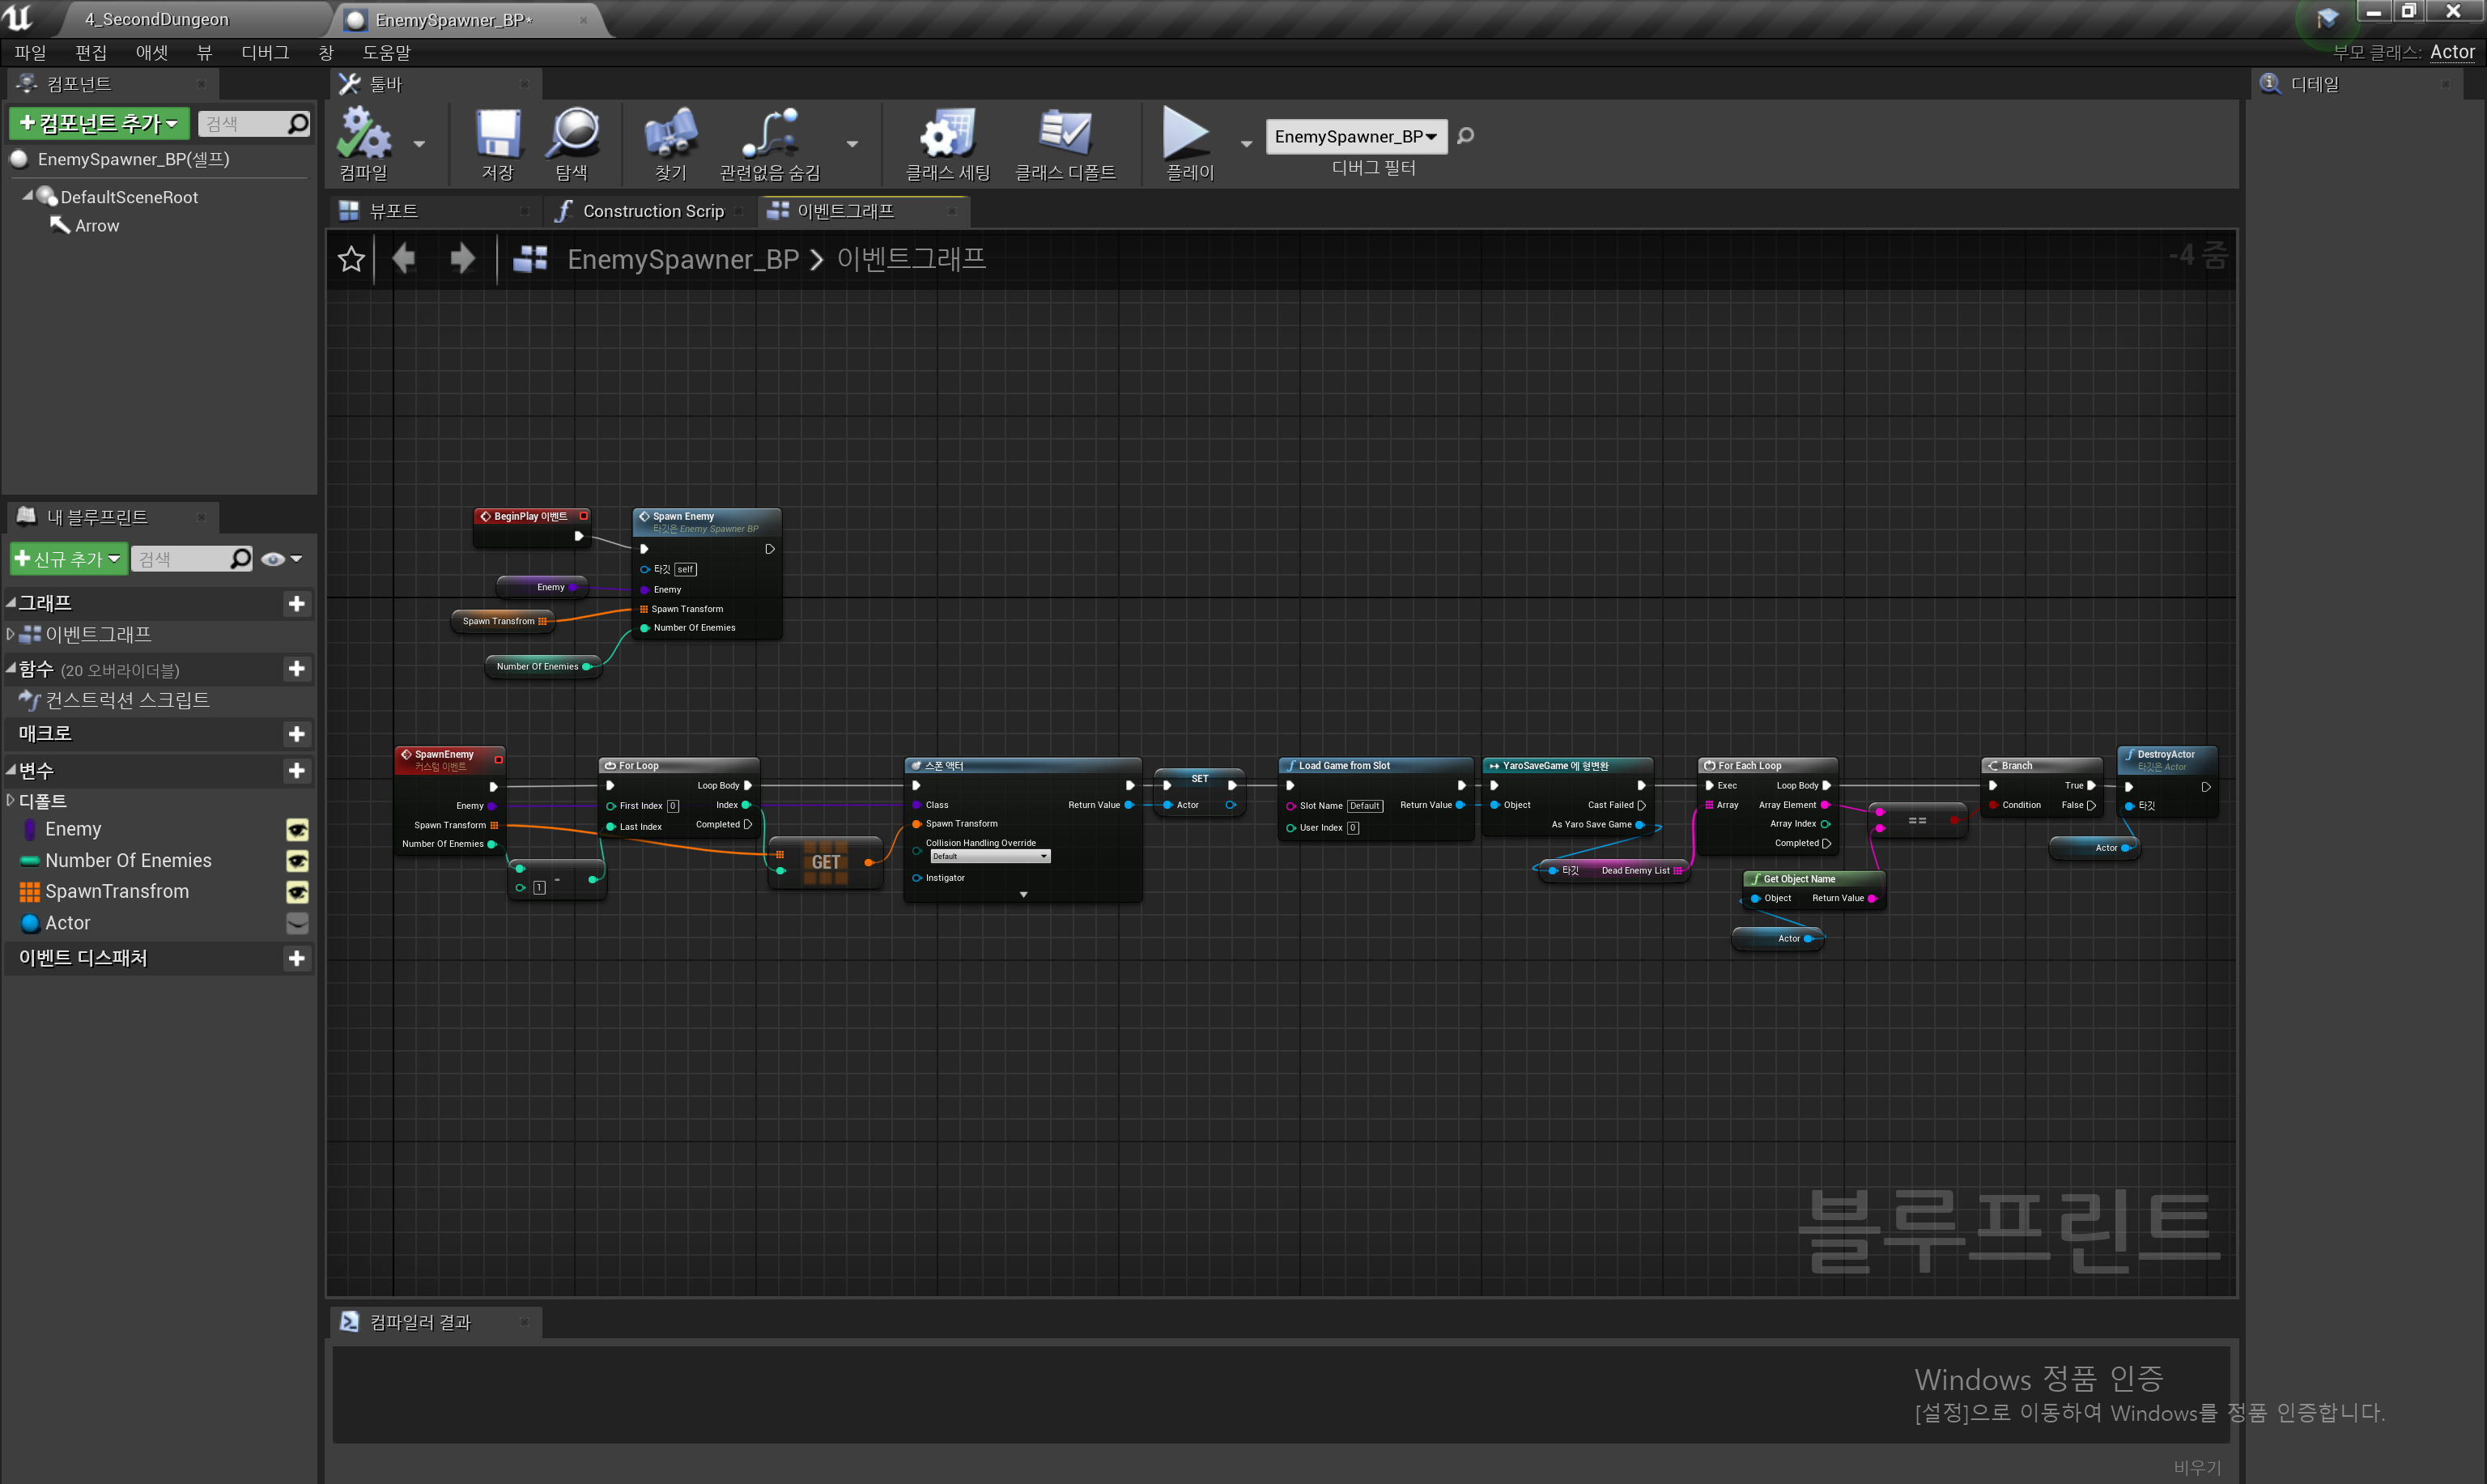The height and width of the screenshot is (1484, 2487).
Task: Click the Compile (컴파일) toolbar icon
Action: [x=363, y=134]
